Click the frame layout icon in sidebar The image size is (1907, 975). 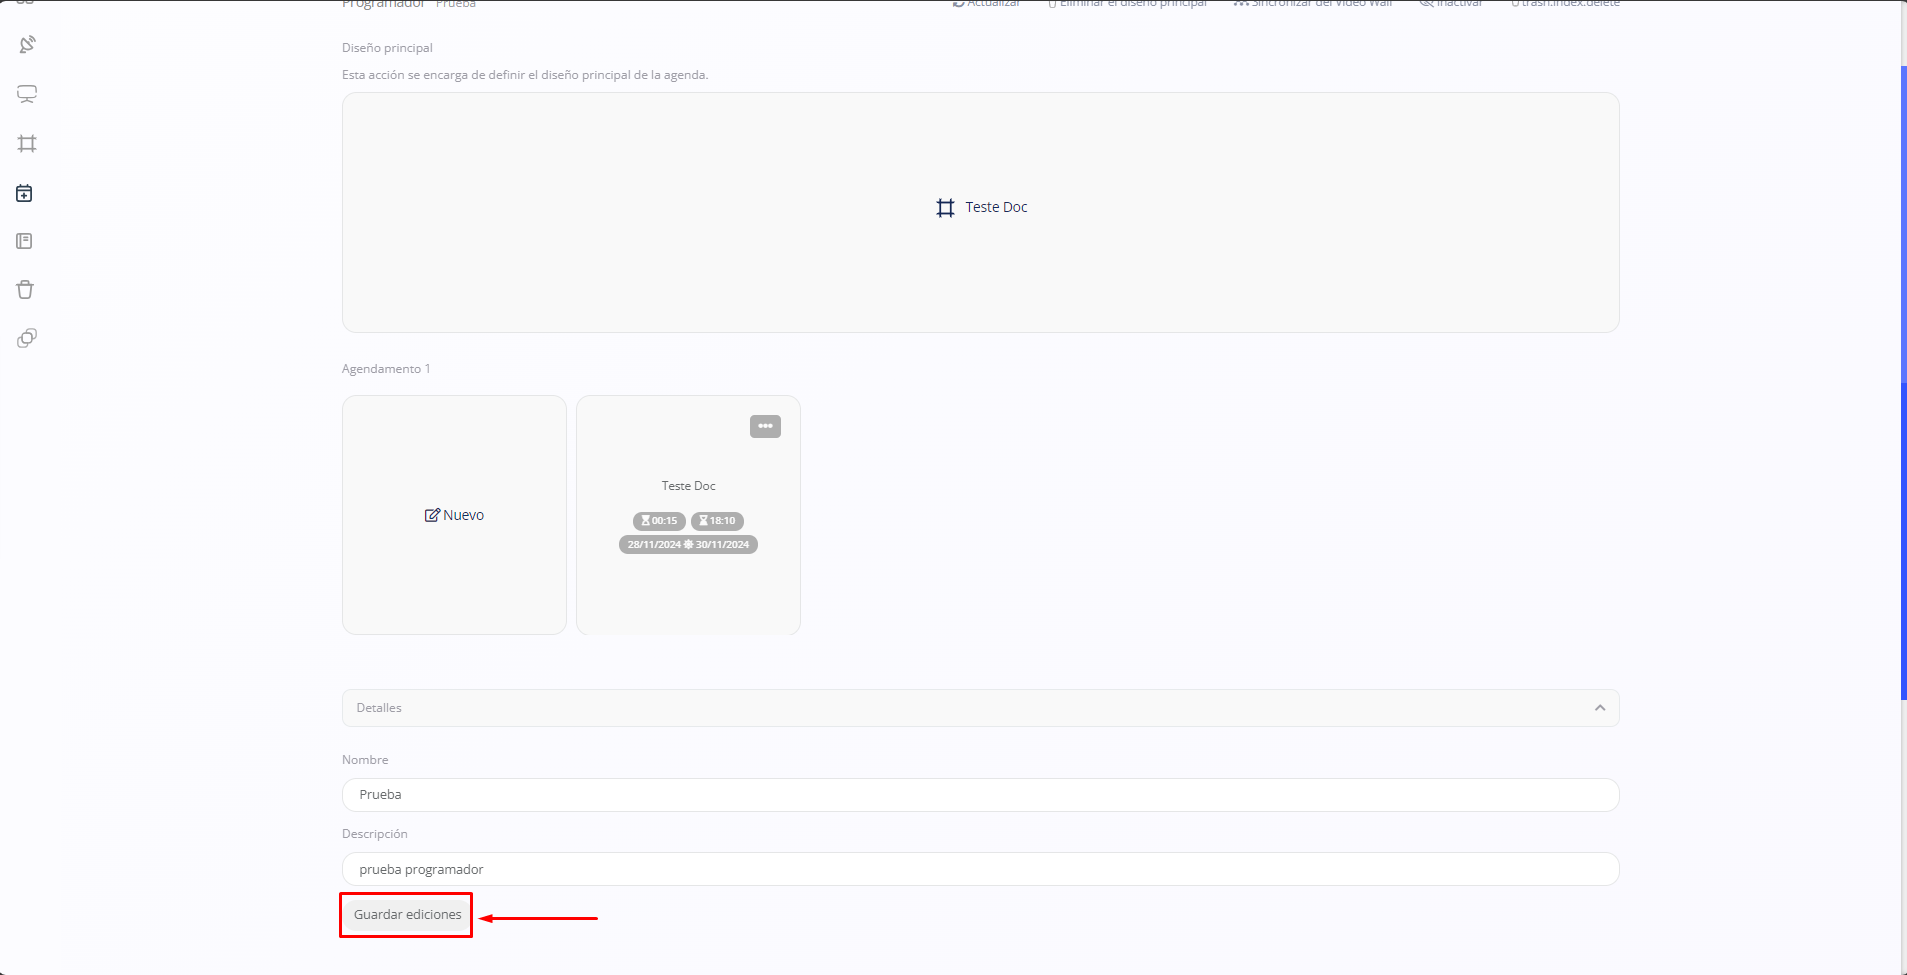tap(27, 144)
